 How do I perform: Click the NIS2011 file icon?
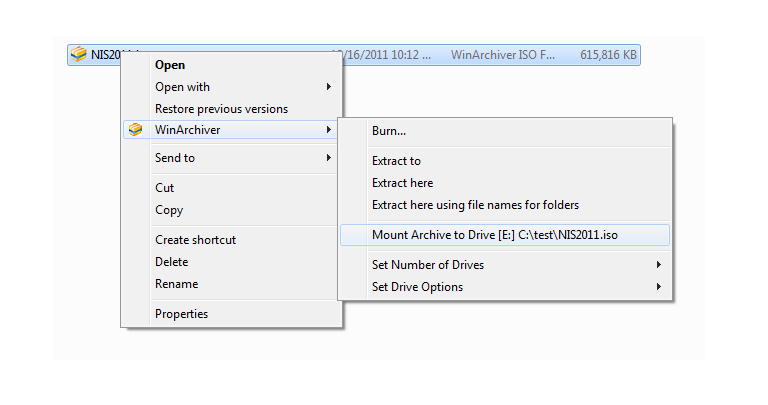tap(78, 55)
